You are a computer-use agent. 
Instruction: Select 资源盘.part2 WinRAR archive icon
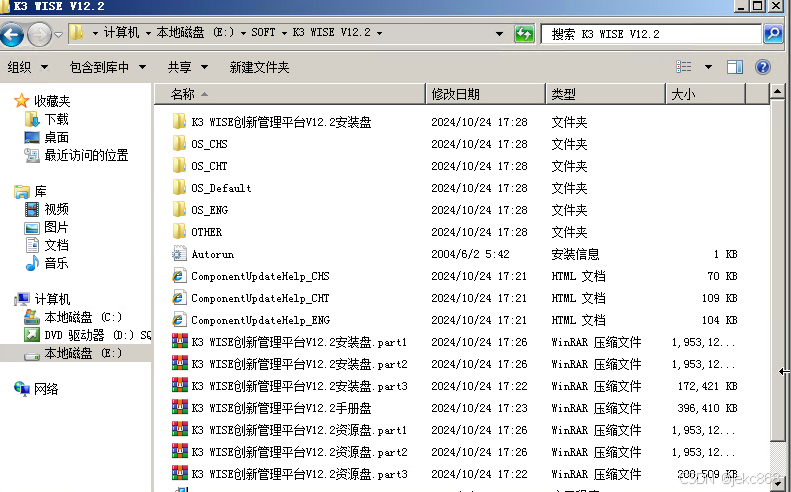point(180,452)
